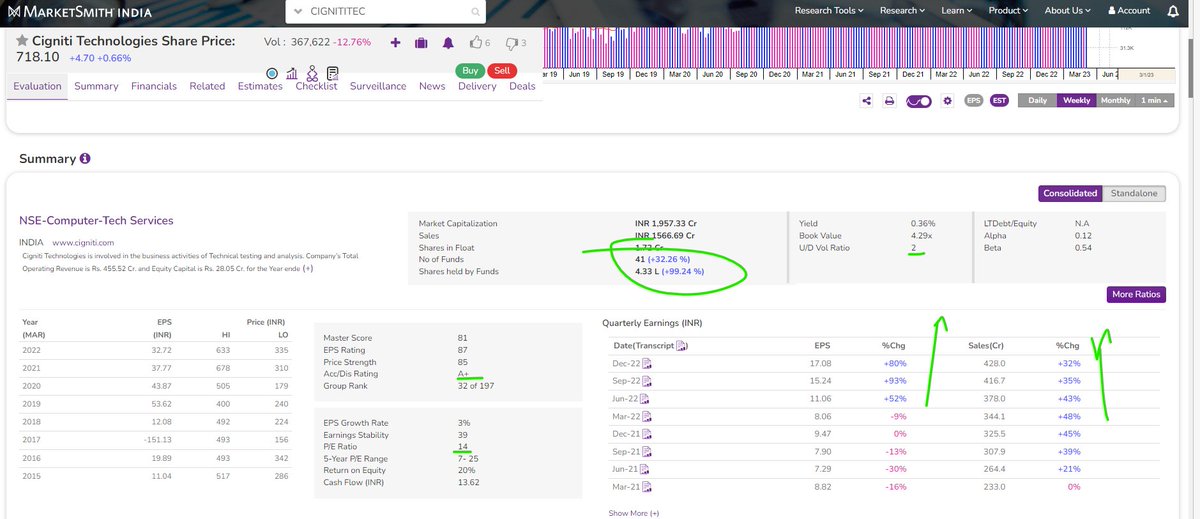Open the 1 min interval dropdown
The image size is (1200, 519).
pos(1155,101)
